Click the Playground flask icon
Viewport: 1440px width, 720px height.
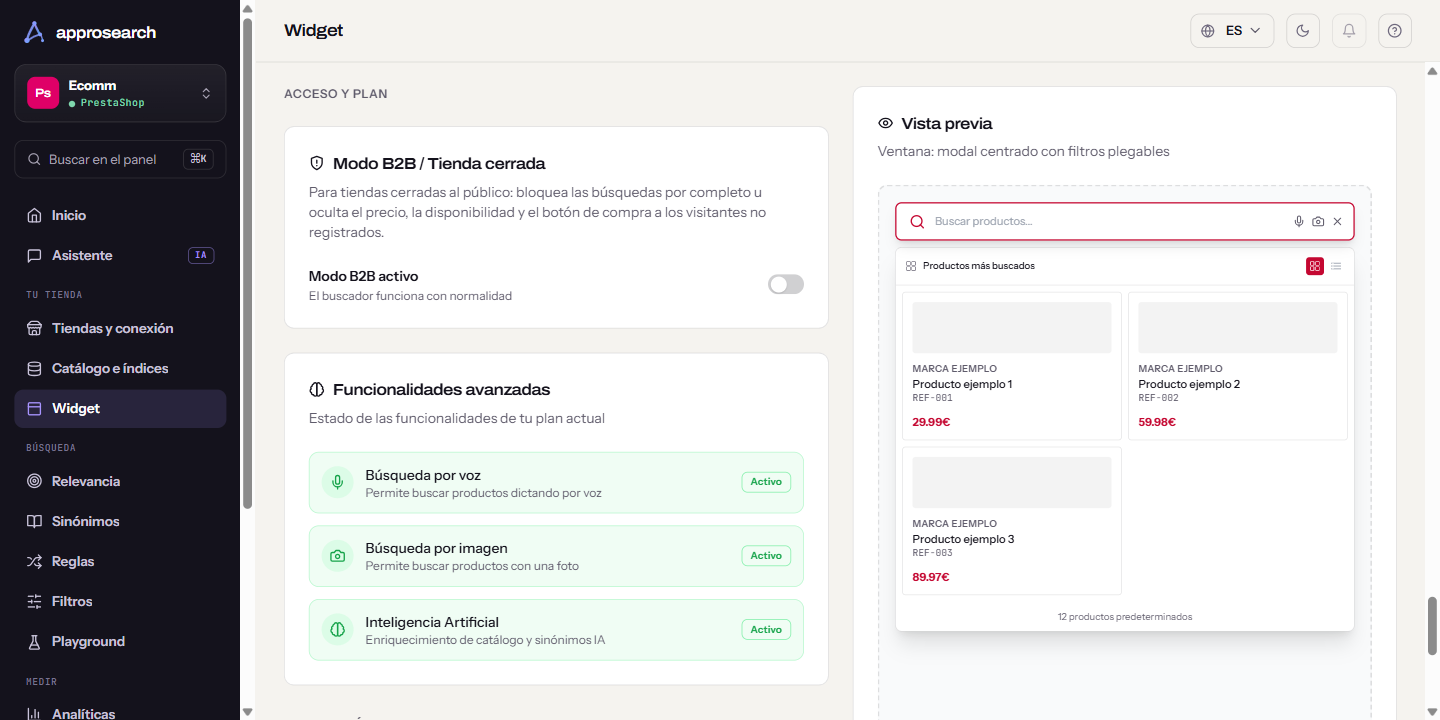34,641
